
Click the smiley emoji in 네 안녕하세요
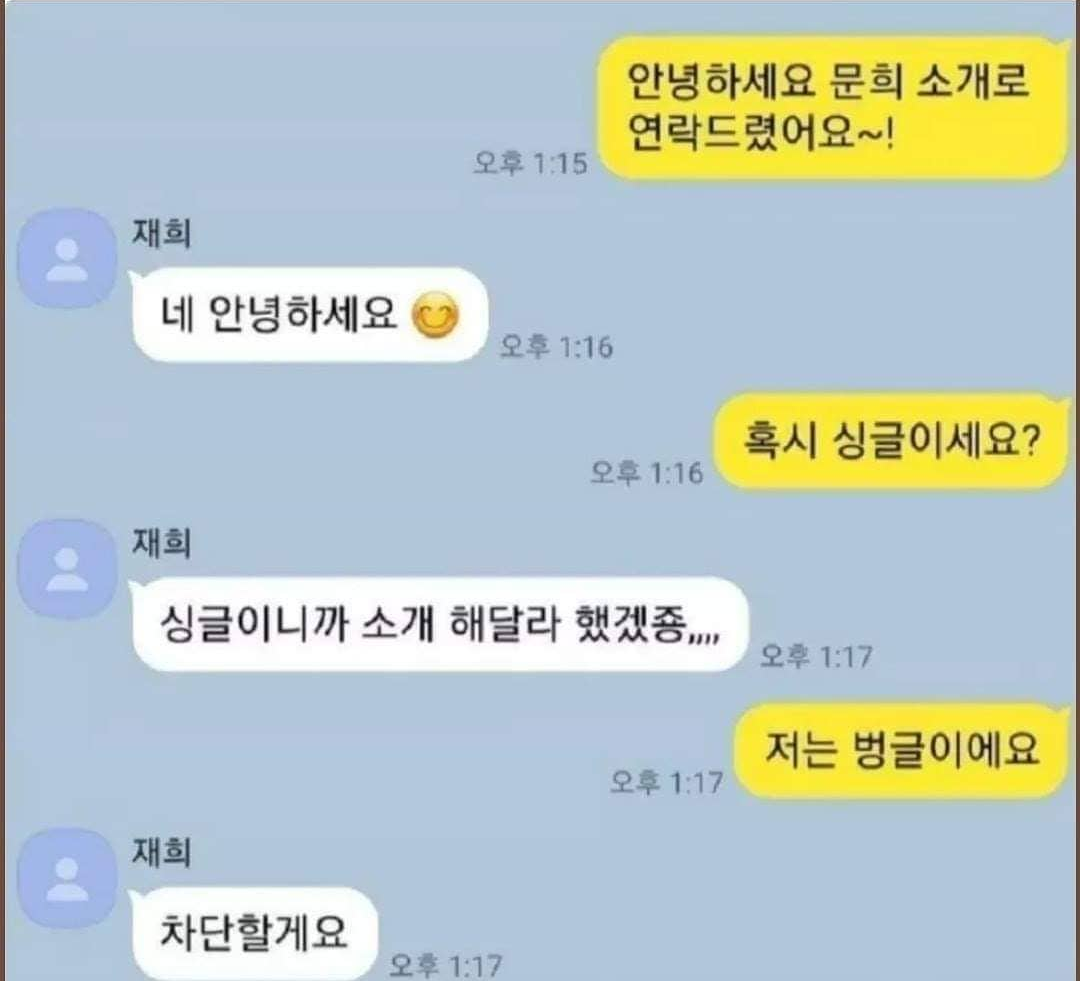pyautogui.click(x=435, y=316)
